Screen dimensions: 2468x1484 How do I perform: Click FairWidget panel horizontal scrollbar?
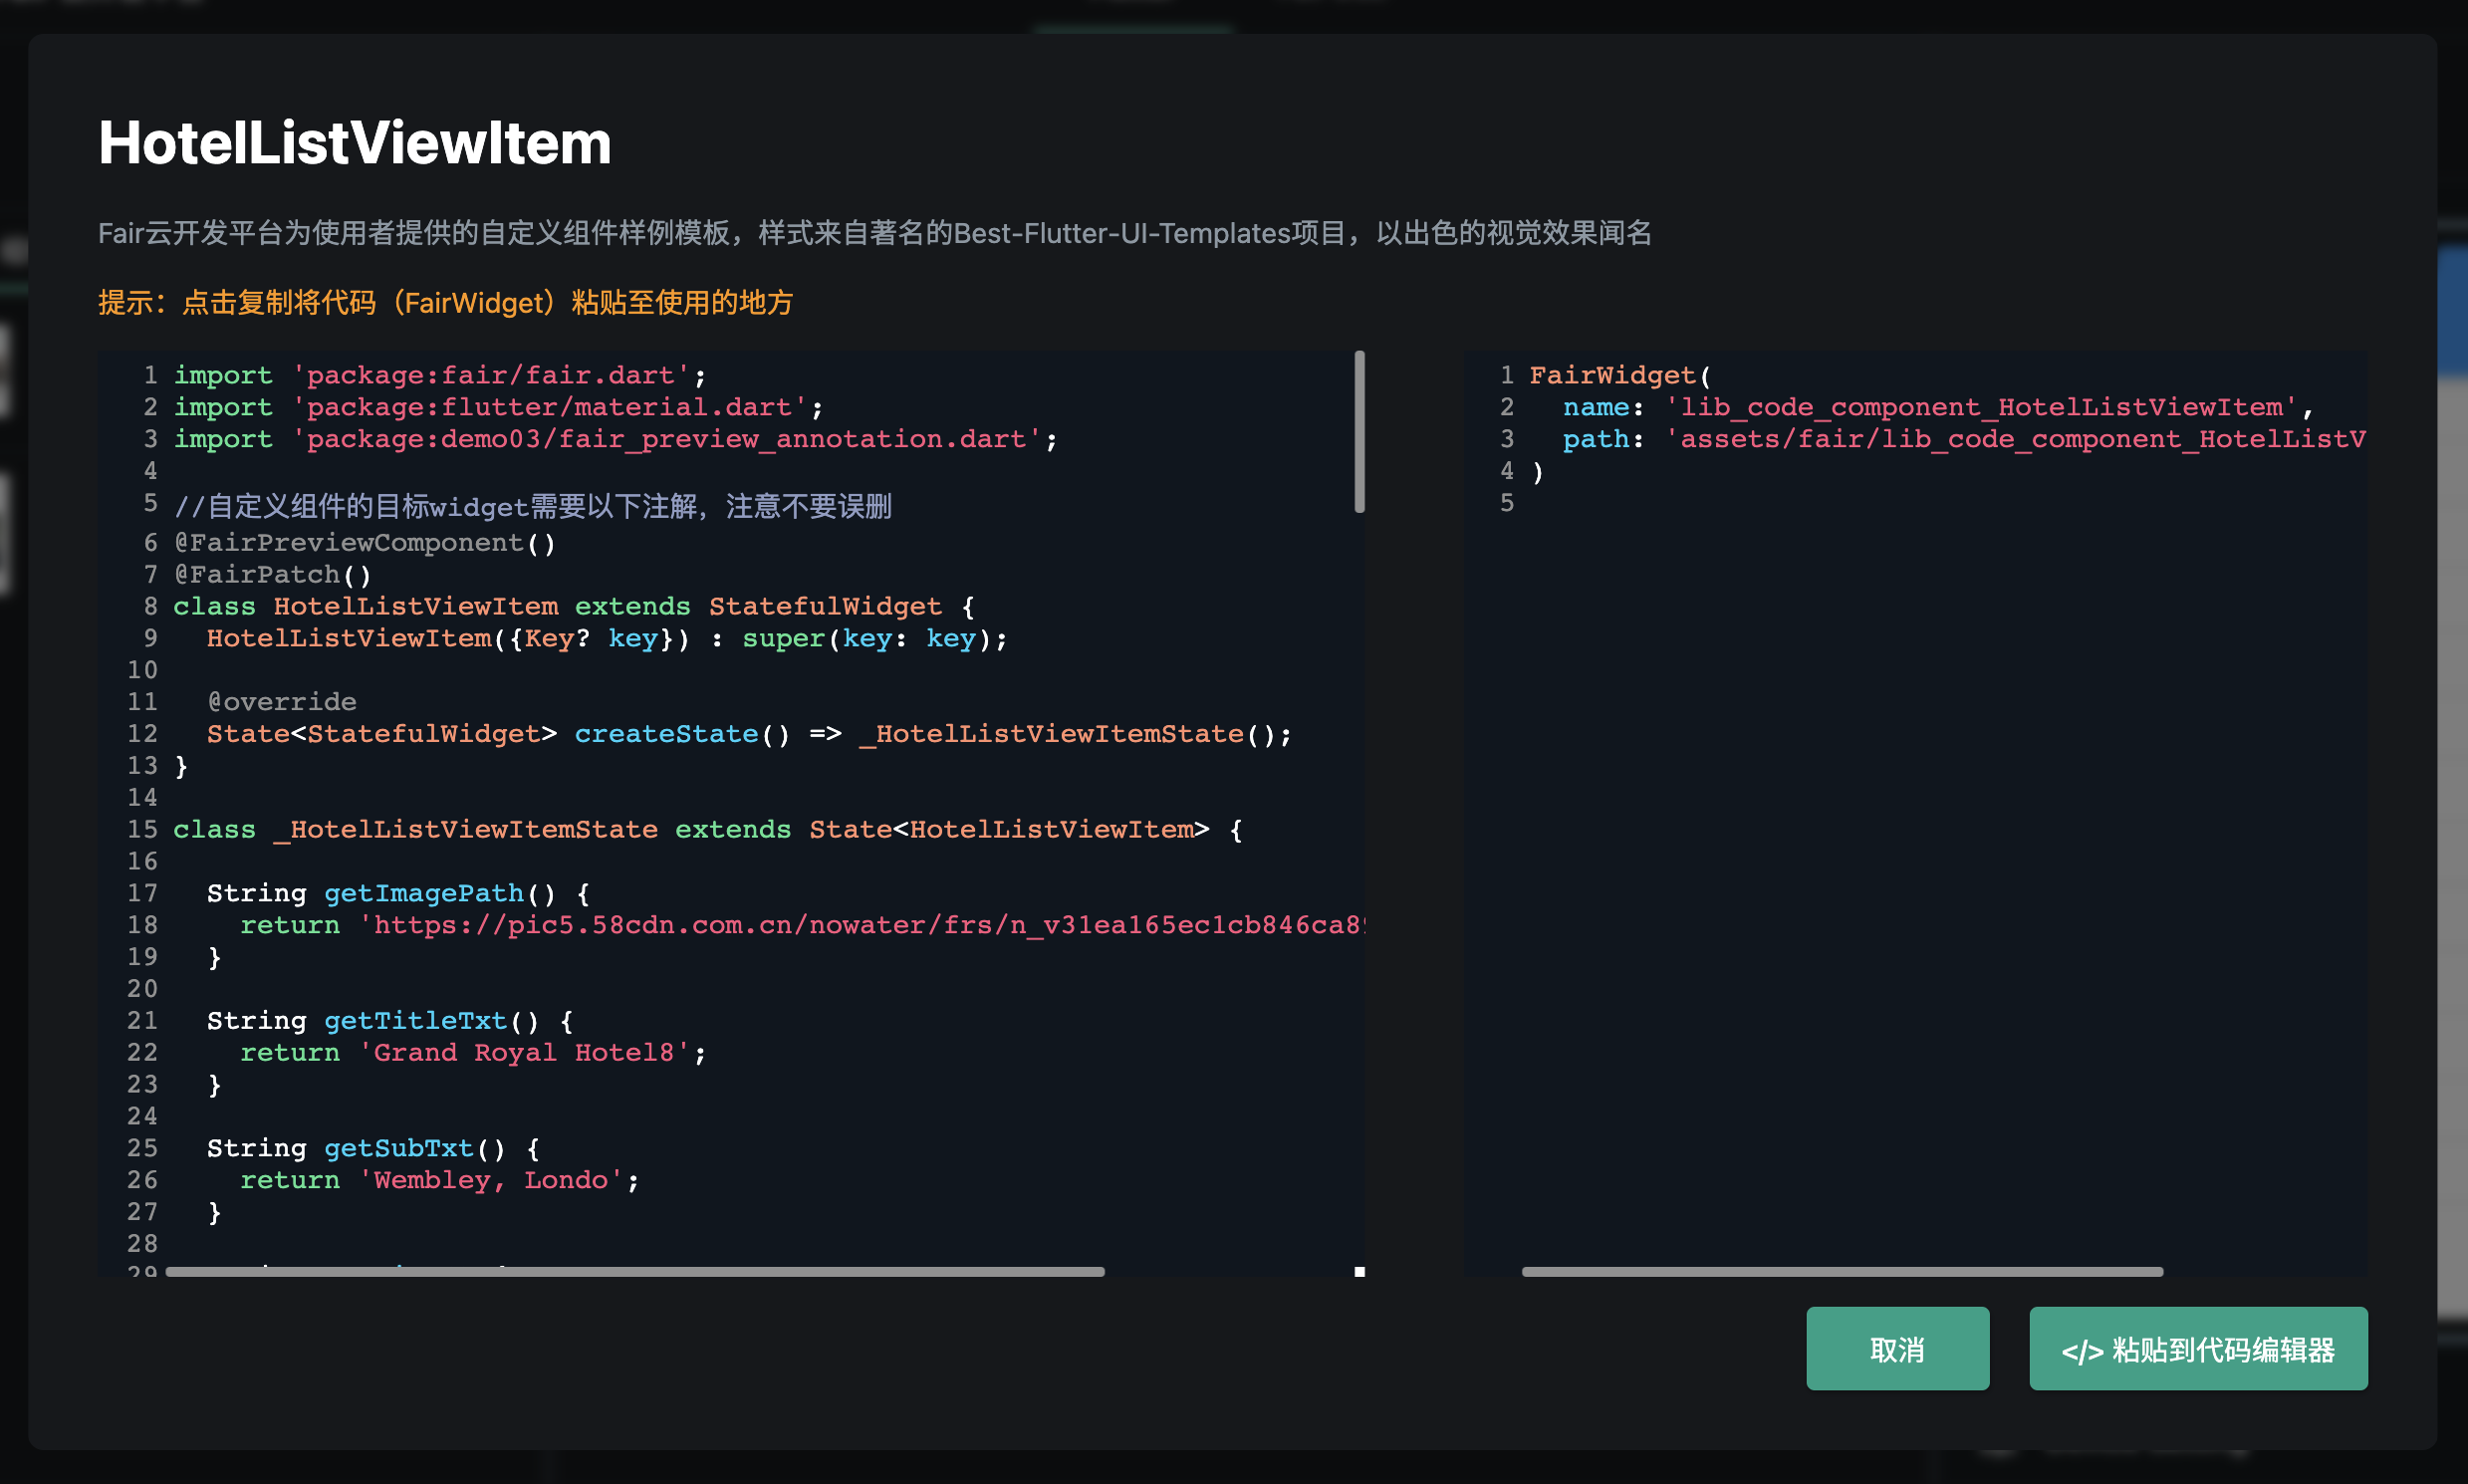click(x=1842, y=1271)
